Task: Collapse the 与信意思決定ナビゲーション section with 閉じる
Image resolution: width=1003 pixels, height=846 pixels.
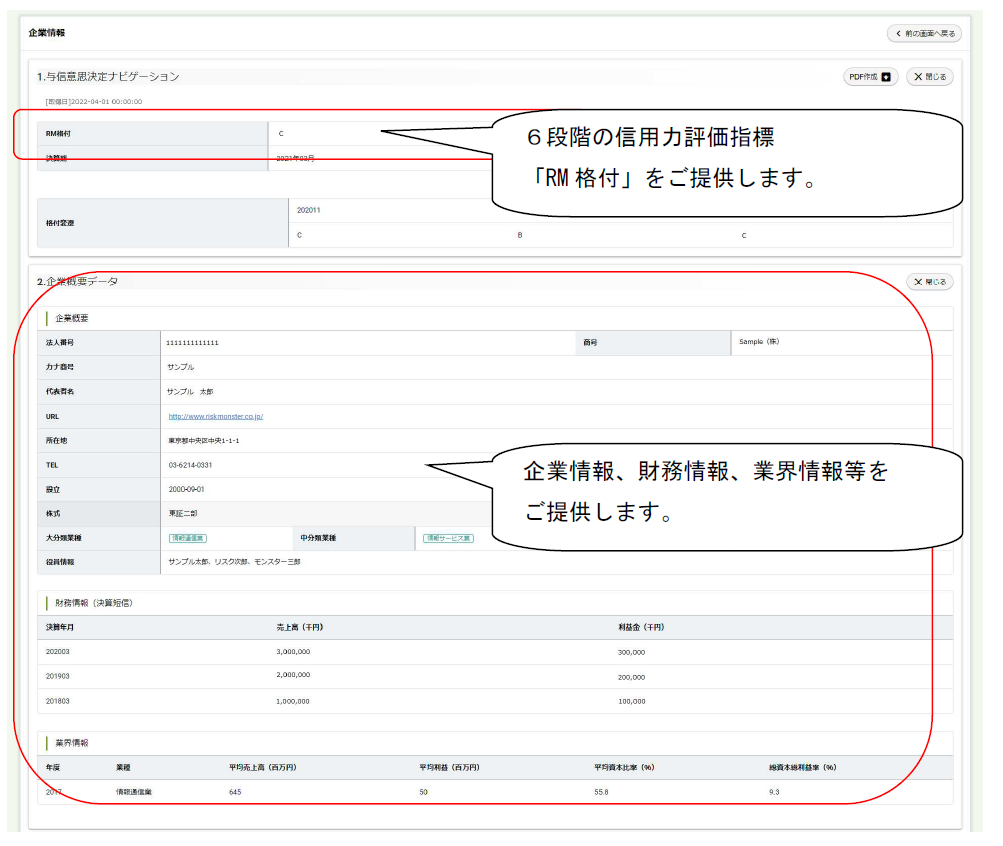Action: pos(929,77)
